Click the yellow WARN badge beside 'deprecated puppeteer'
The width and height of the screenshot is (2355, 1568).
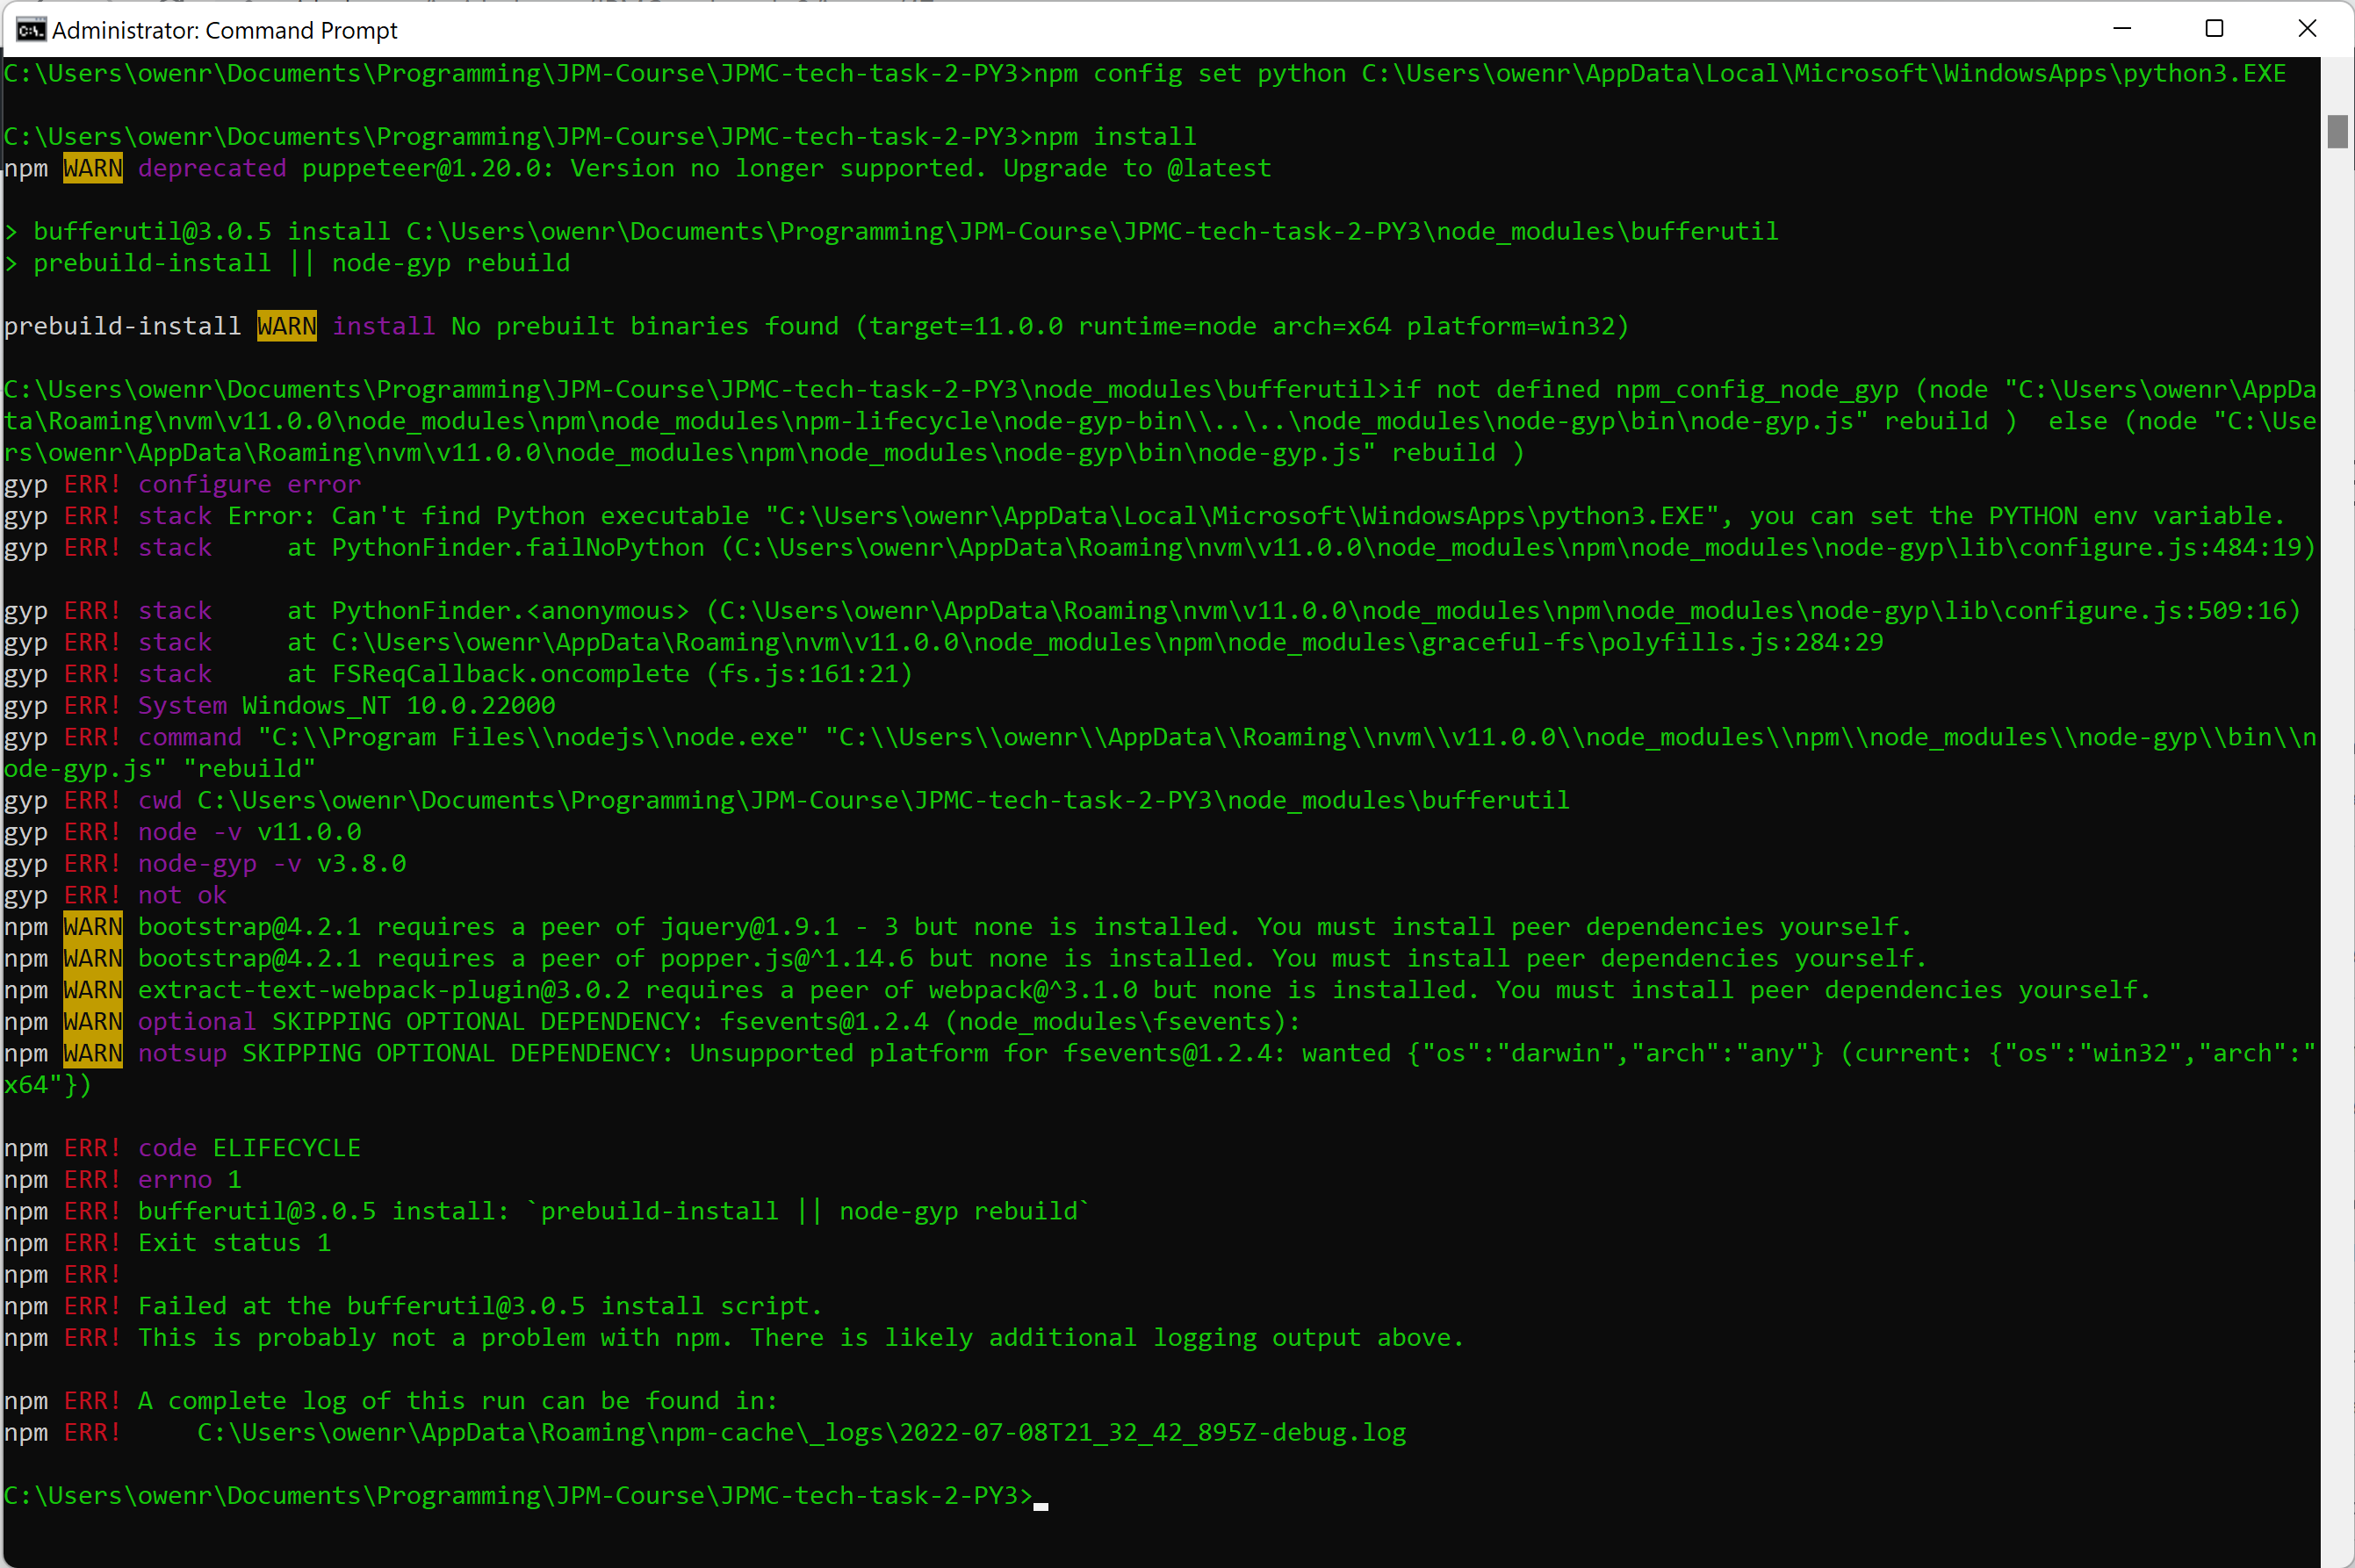point(92,168)
